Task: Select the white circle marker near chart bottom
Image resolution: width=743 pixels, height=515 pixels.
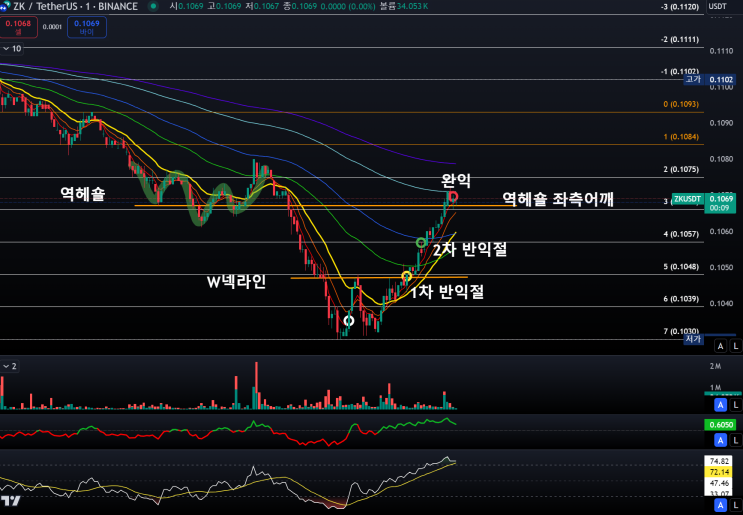Action: click(349, 321)
